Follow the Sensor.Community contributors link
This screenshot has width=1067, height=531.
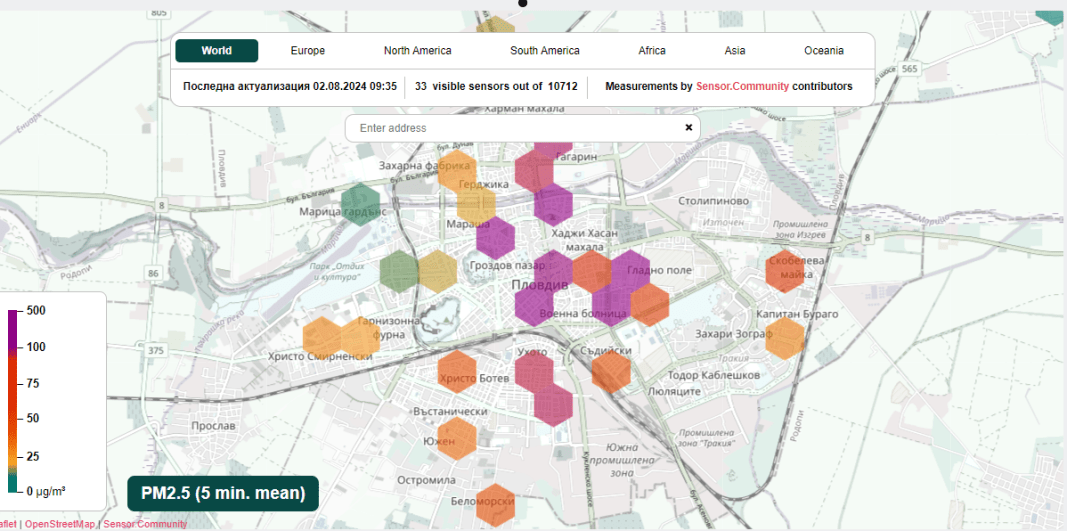[x=742, y=87]
